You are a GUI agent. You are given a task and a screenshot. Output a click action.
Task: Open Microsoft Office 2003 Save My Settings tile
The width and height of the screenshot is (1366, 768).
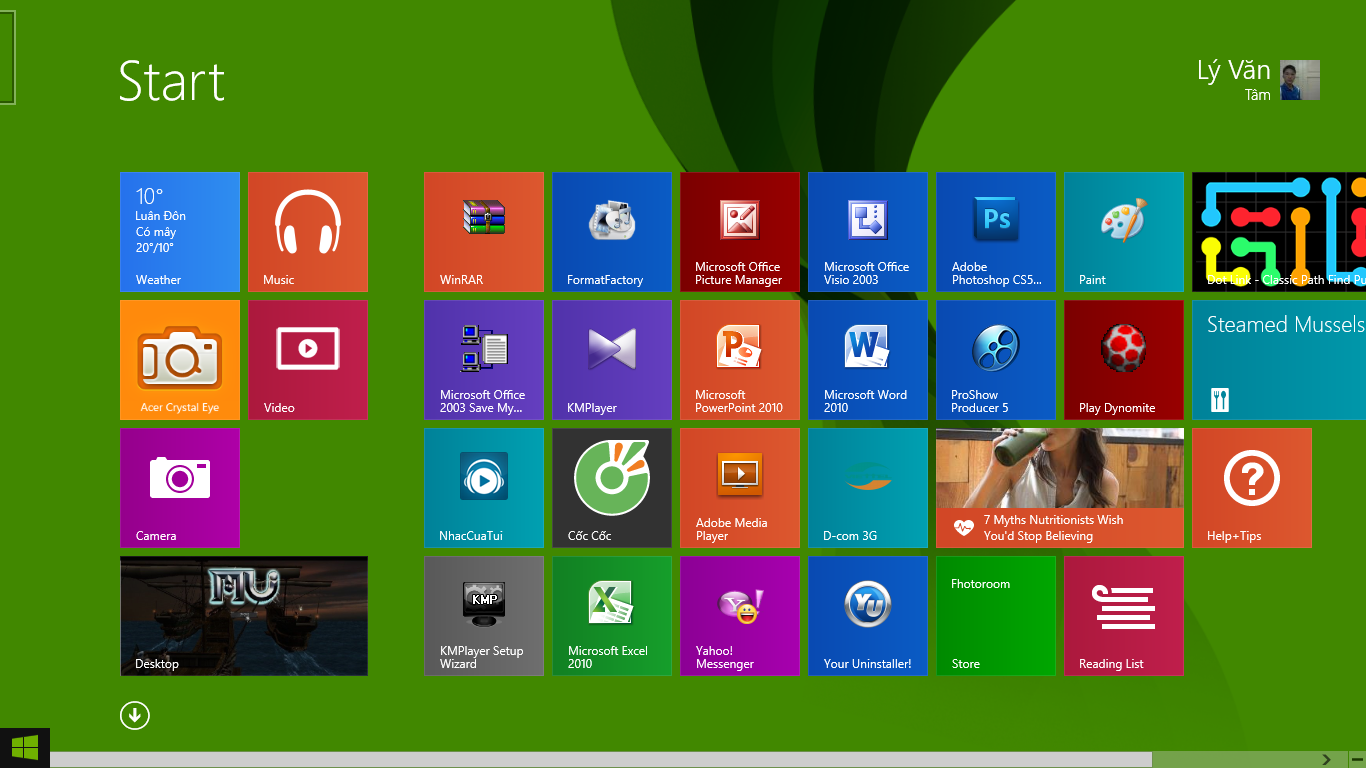point(484,360)
